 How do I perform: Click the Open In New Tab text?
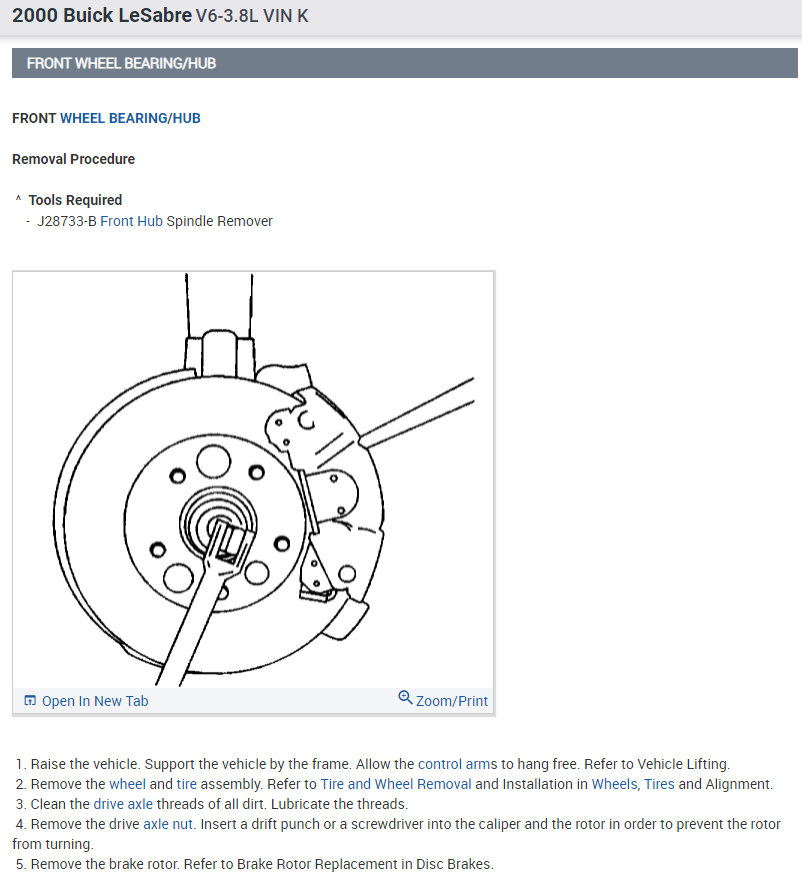click(95, 701)
